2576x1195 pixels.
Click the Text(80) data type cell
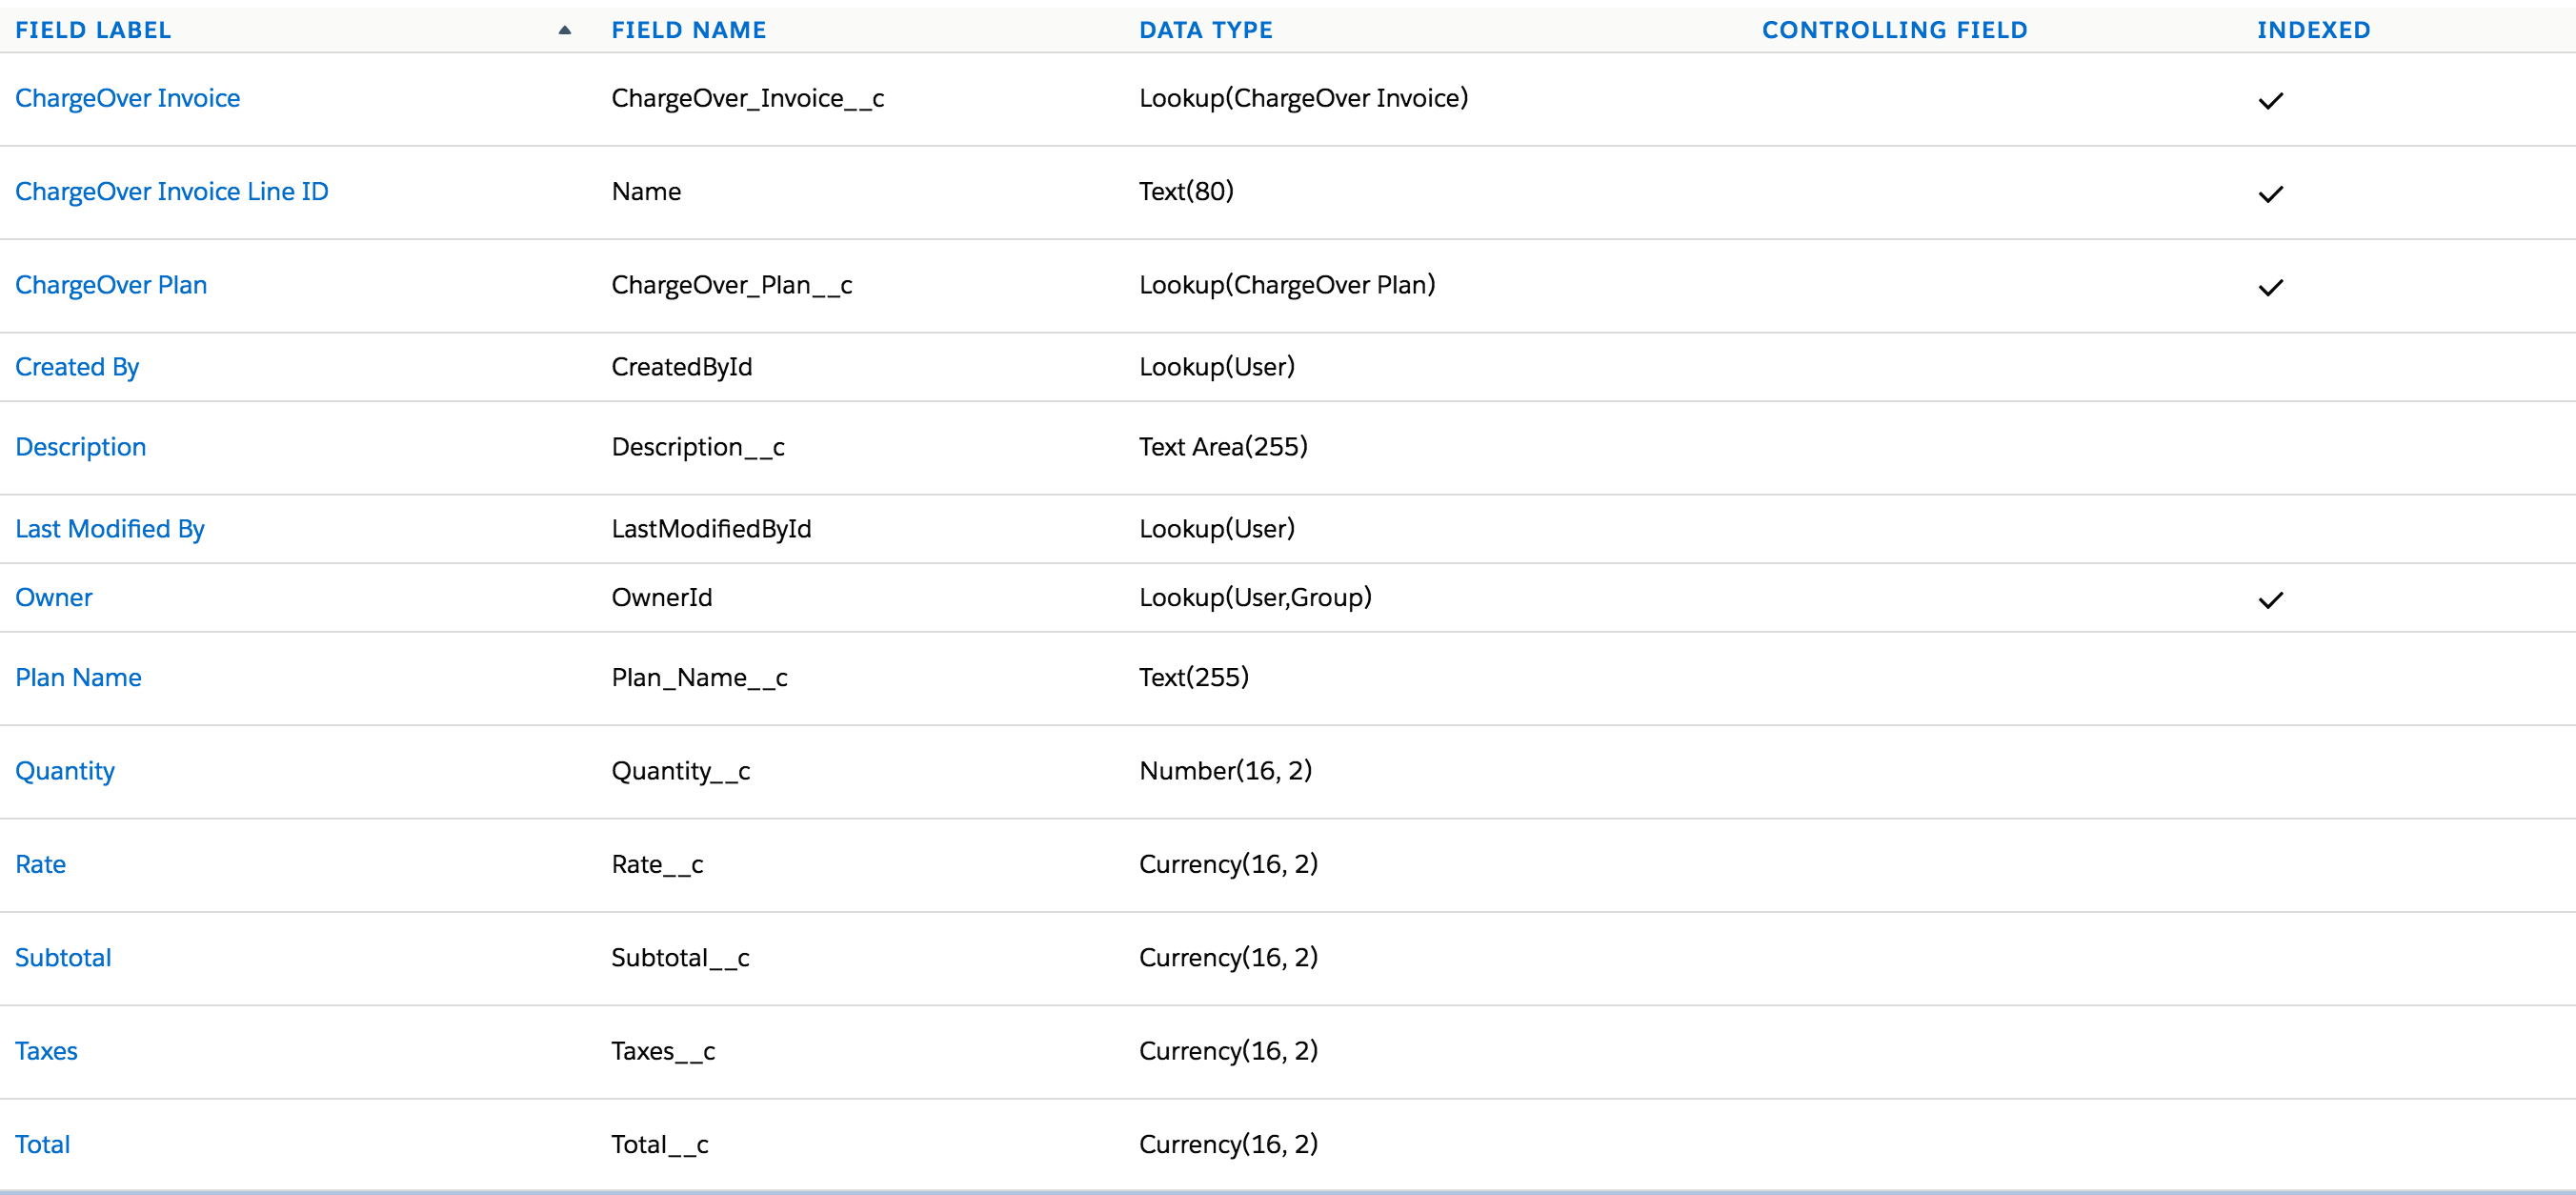coord(1186,191)
